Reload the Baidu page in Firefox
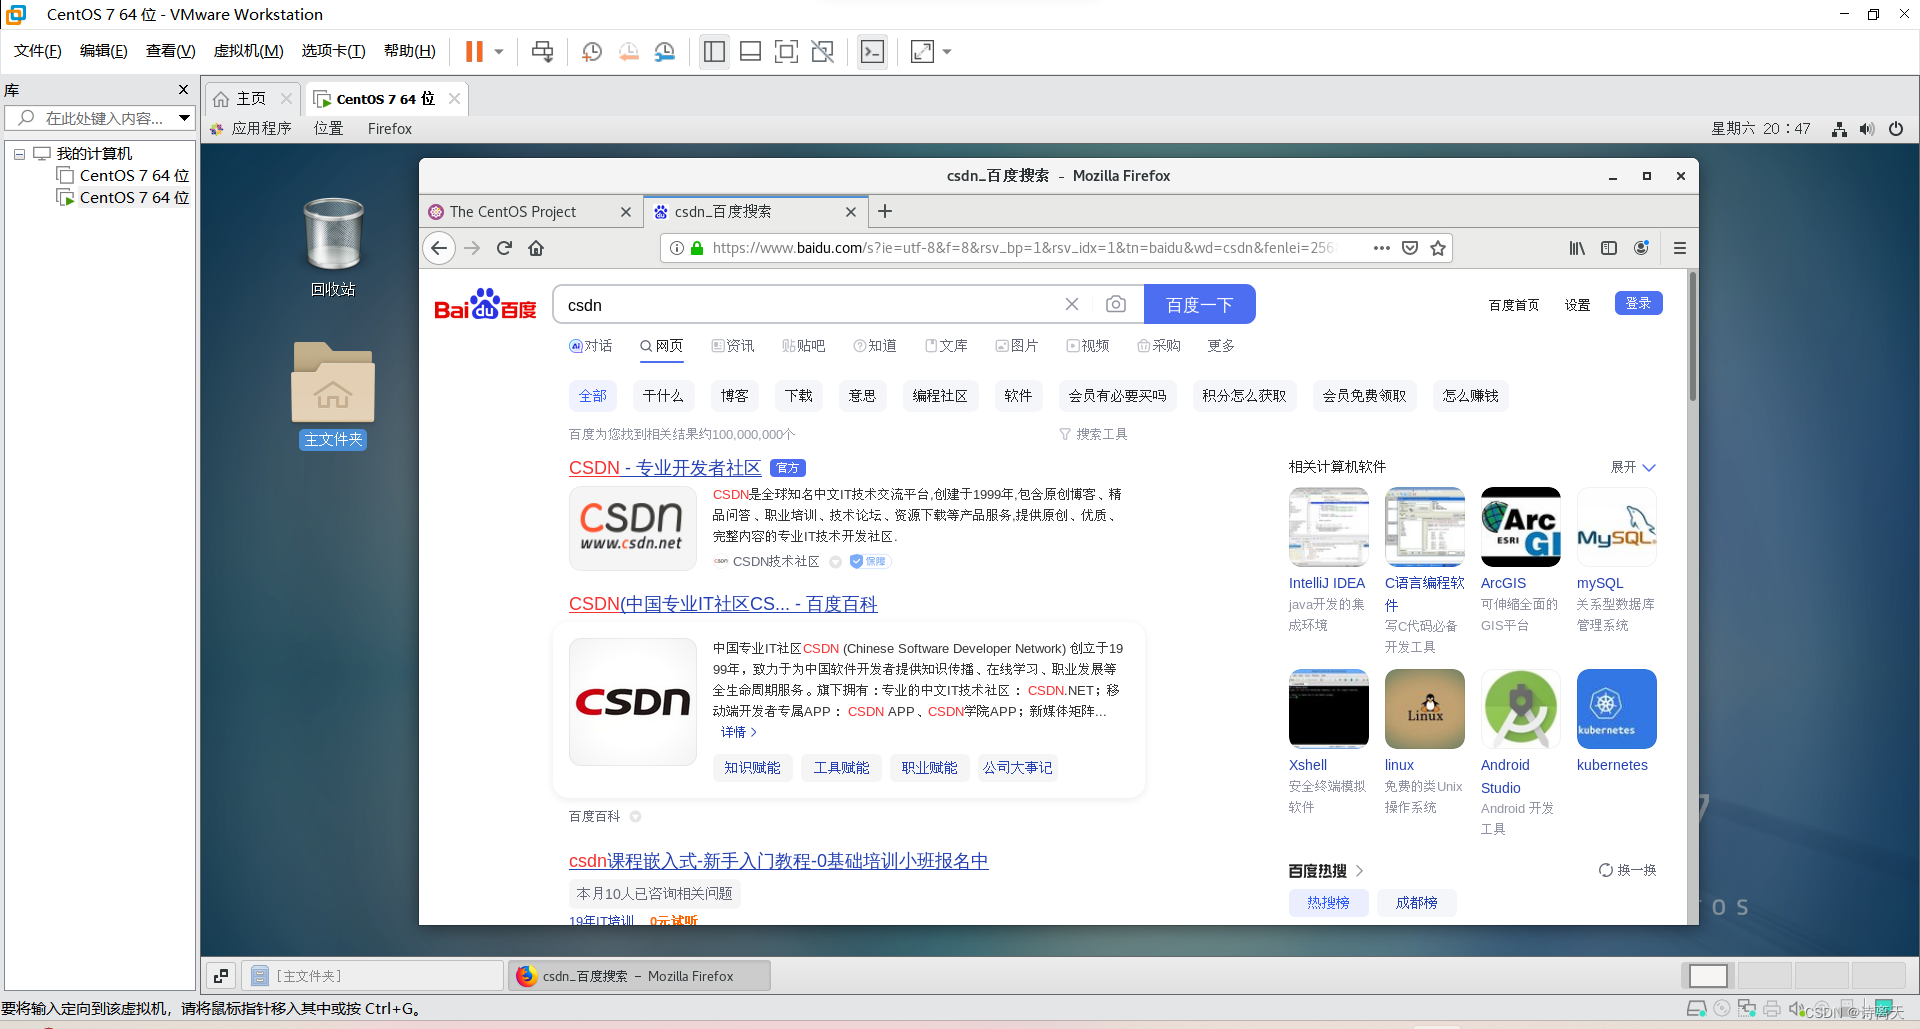Viewport: 1920px width, 1029px height. click(504, 248)
